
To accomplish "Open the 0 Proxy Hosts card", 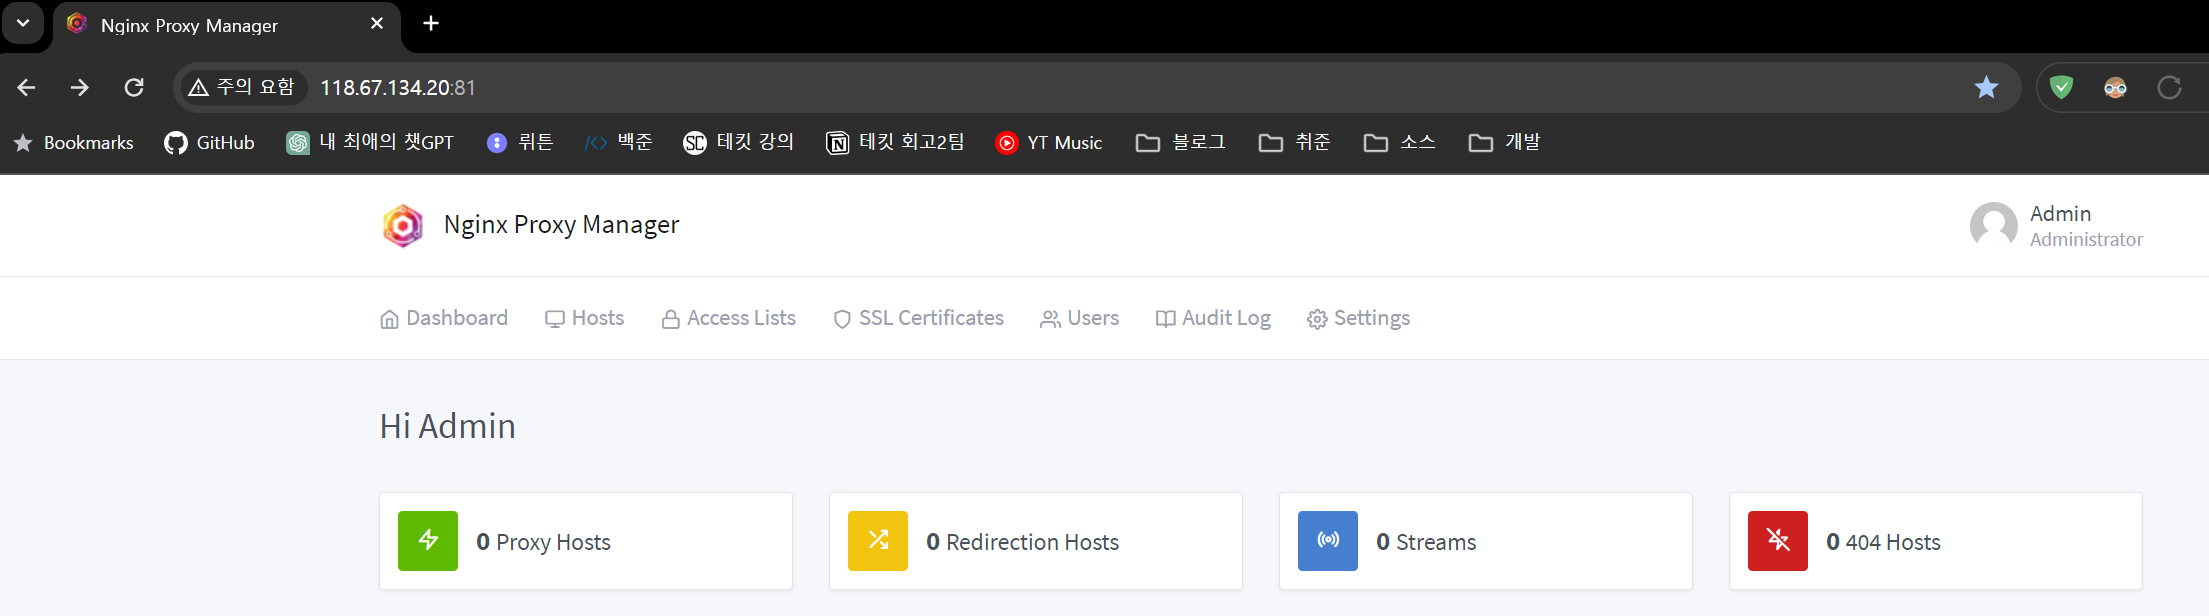I will pyautogui.click(x=586, y=541).
